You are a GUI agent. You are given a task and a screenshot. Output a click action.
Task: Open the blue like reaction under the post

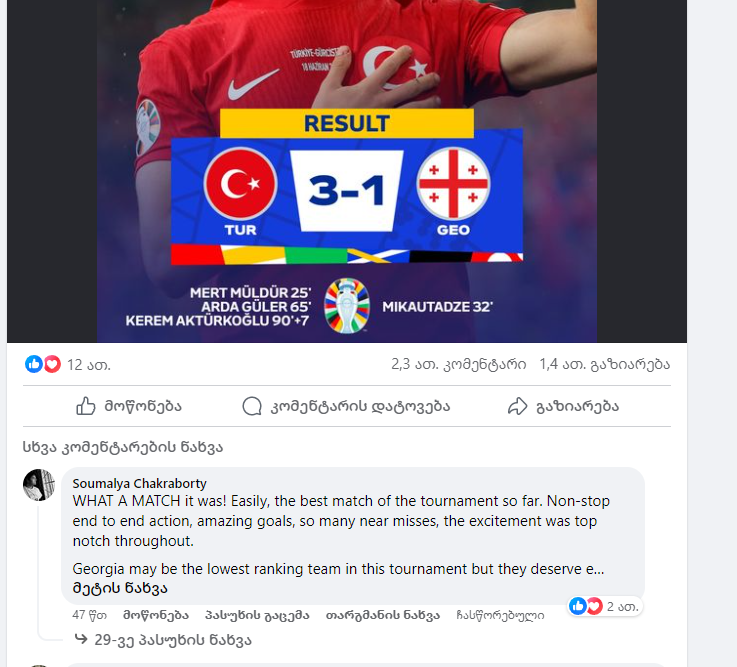(x=34, y=364)
